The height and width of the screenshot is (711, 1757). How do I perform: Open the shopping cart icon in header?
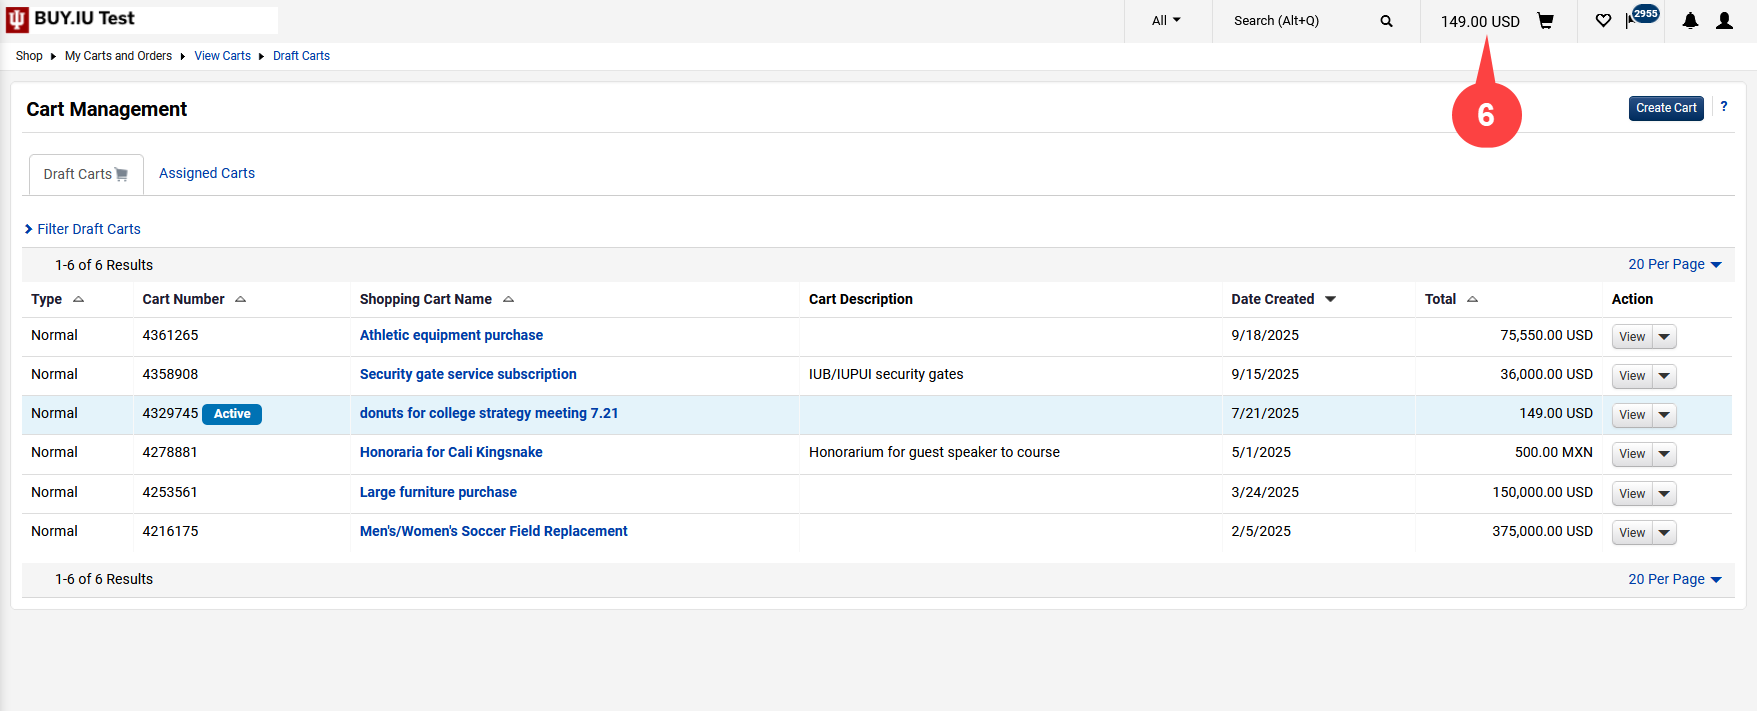1545,21
